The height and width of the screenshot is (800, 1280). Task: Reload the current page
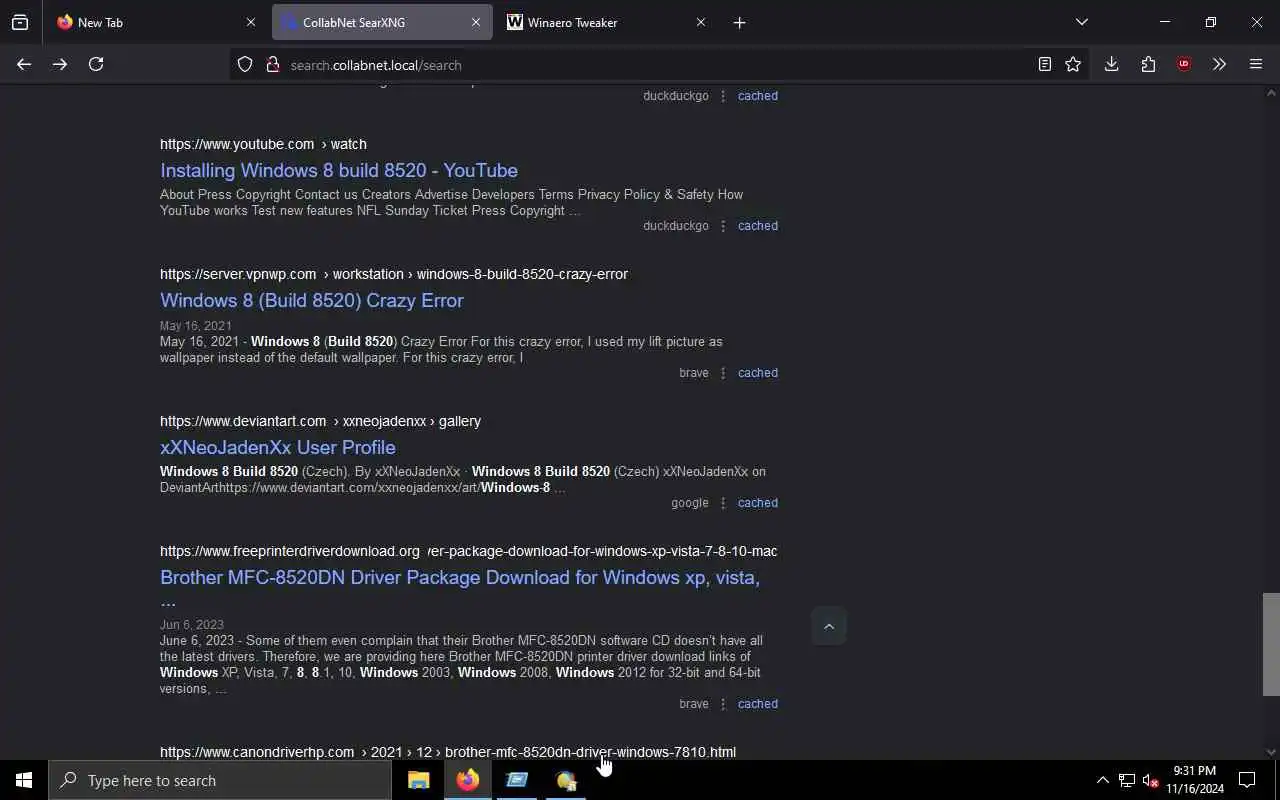(96, 64)
